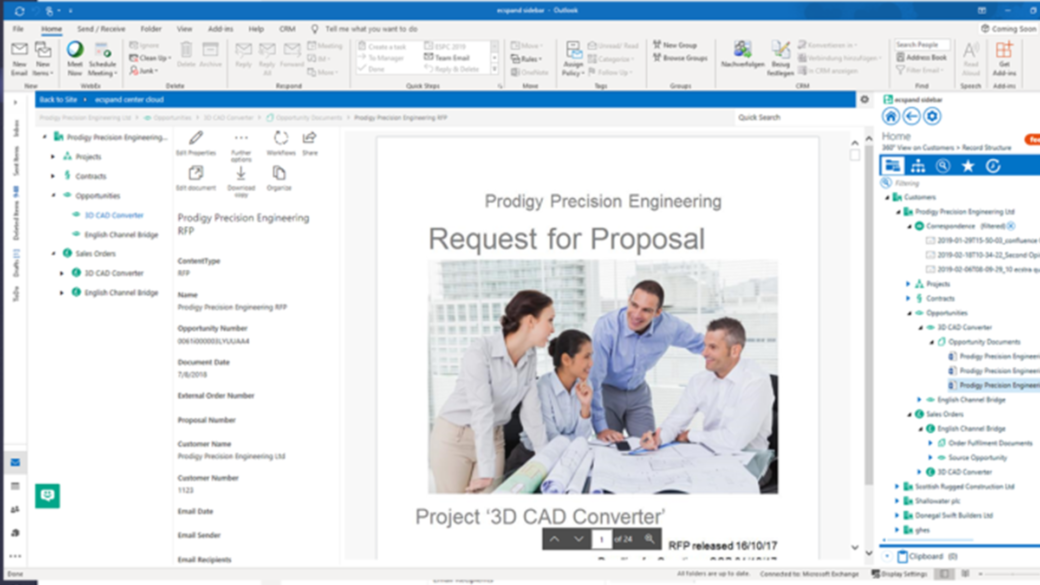Collapse the Opportunities node in site tree

point(54,196)
